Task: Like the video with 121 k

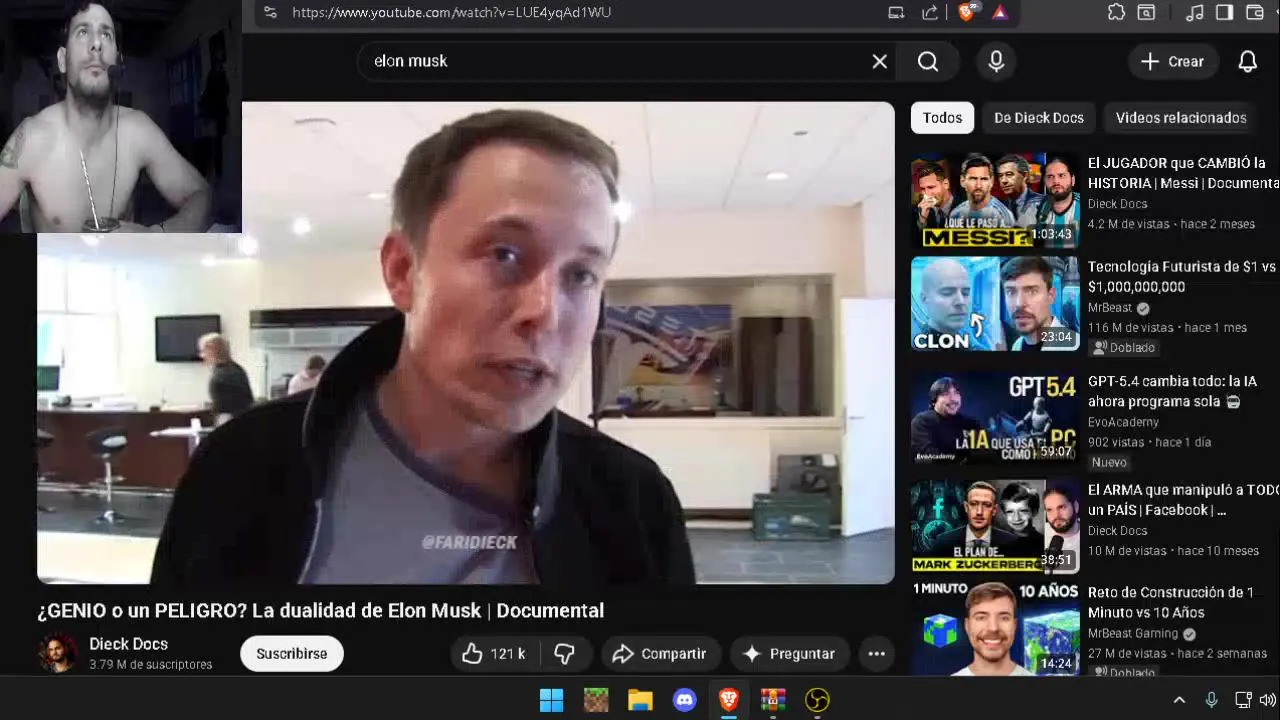Action: pos(494,654)
